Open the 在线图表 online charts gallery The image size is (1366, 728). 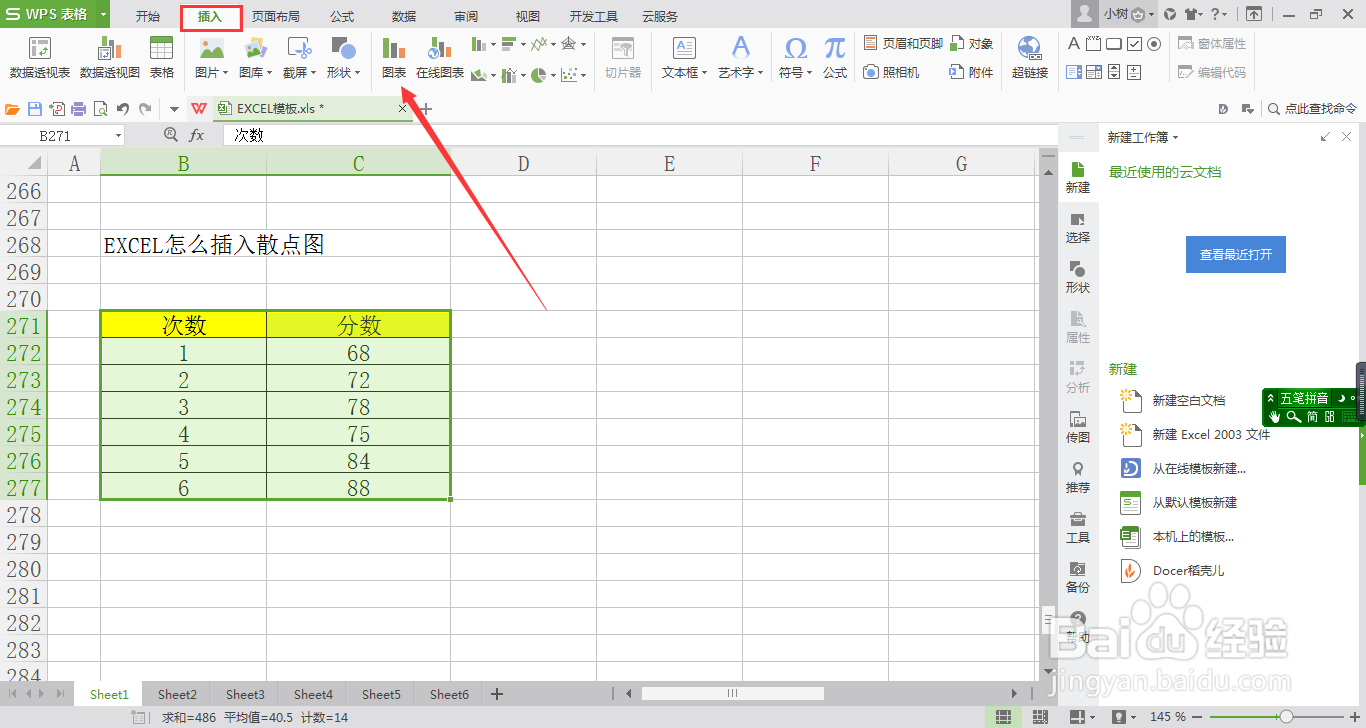440,57
